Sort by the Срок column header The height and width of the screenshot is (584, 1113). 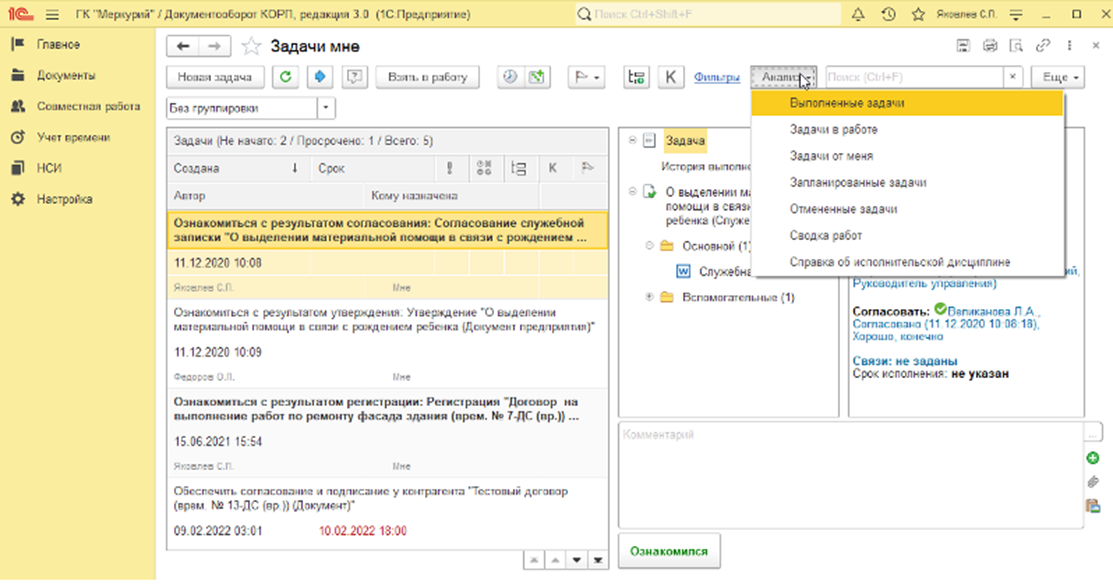373,169
